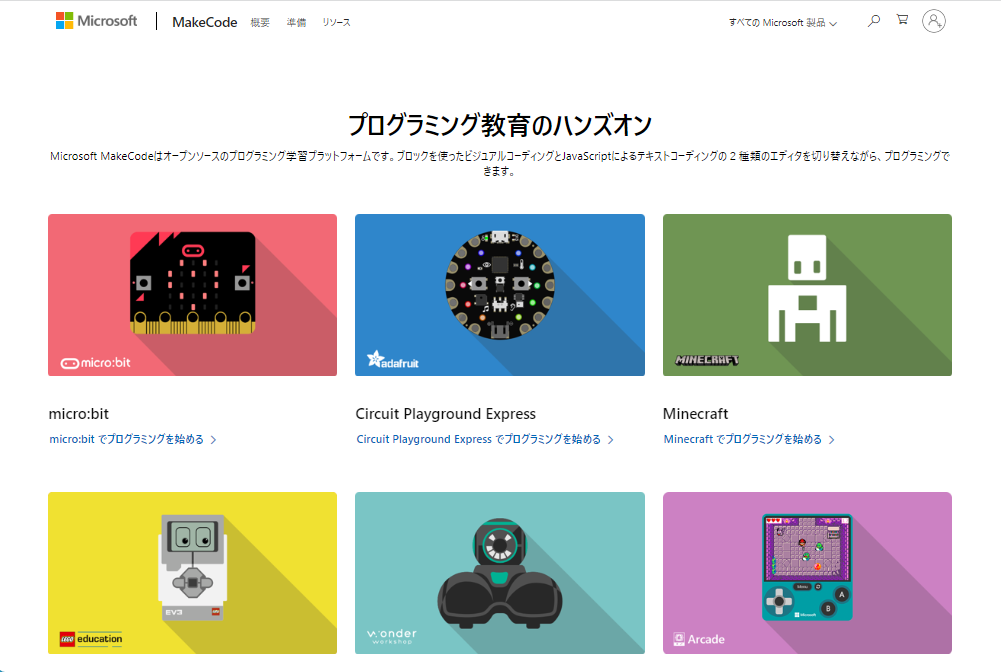Open the 概要 menu item

click(260, 22)
